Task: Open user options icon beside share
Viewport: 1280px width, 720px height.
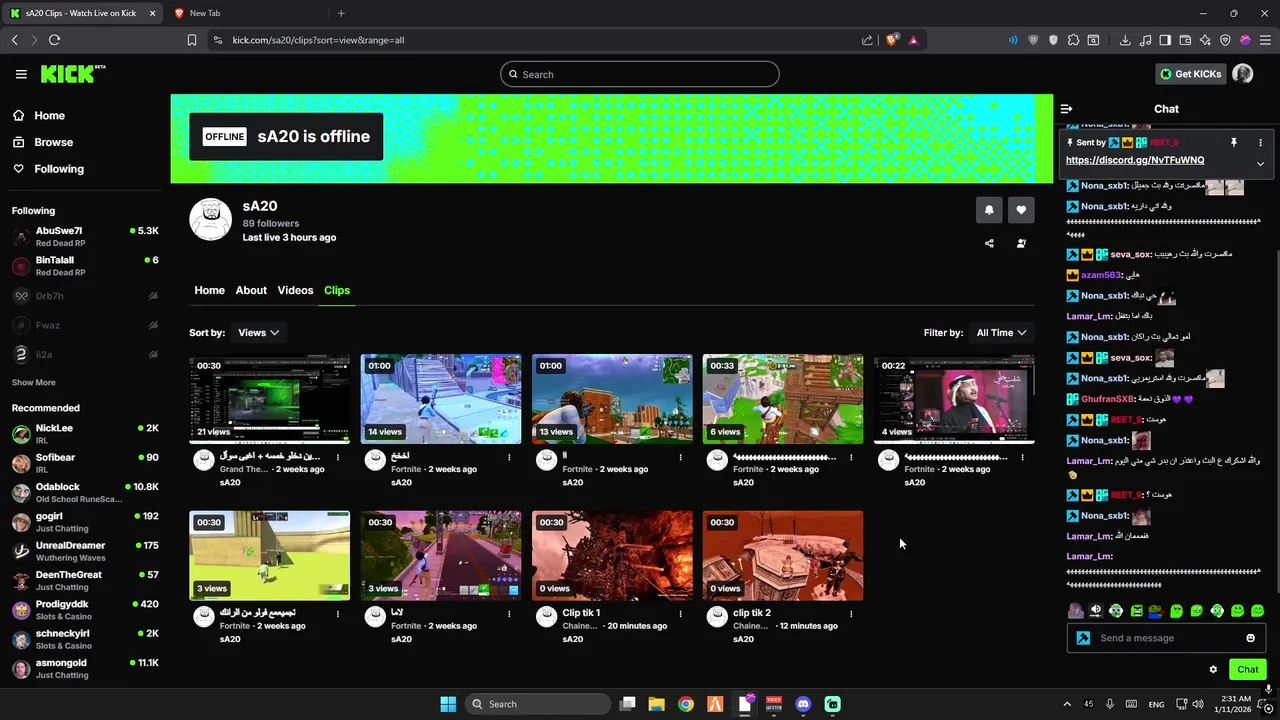Action: (x=1021, y=243)
